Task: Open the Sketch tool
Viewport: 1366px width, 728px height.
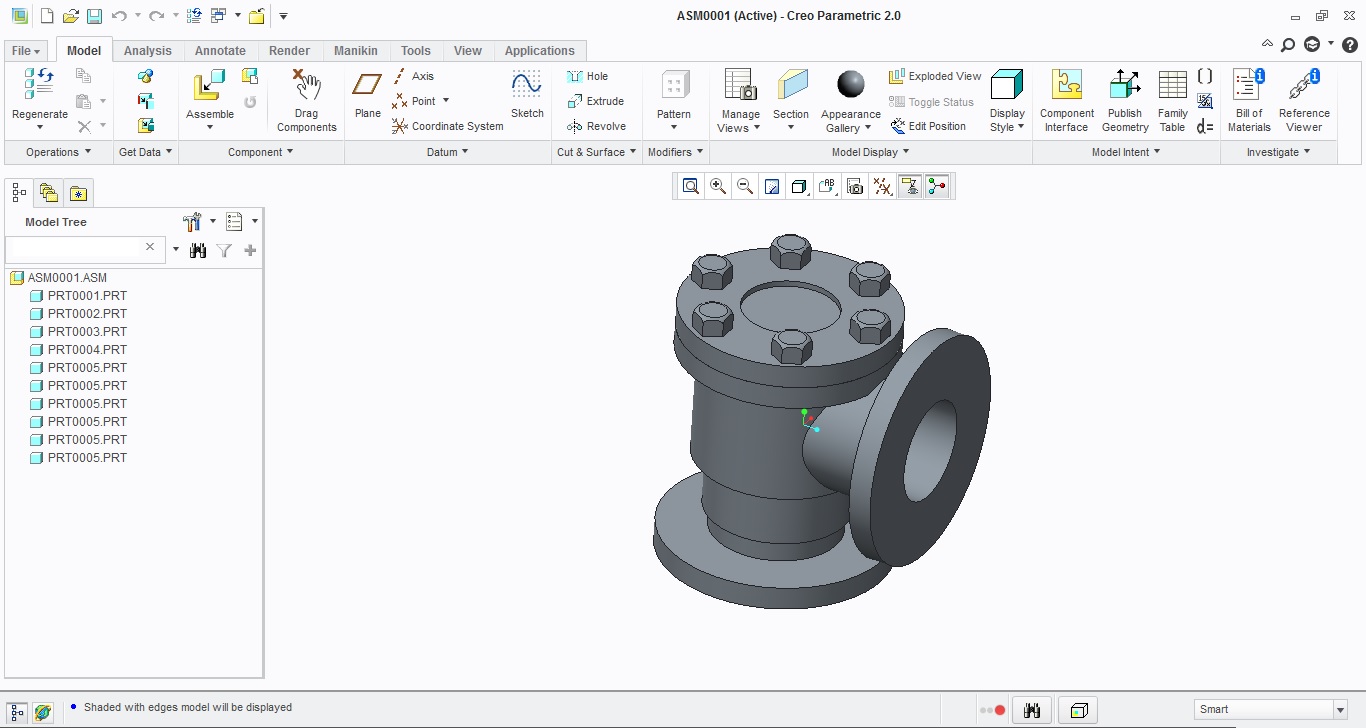Action: pos(527,94)
